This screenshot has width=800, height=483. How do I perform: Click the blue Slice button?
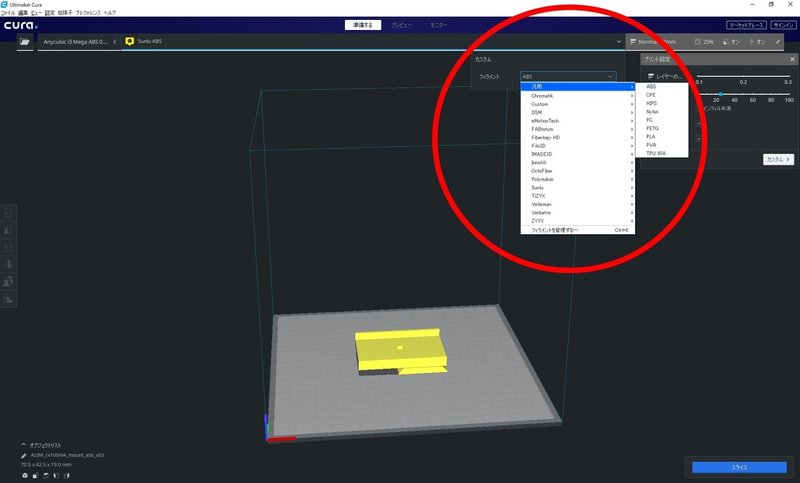point(739,467)
